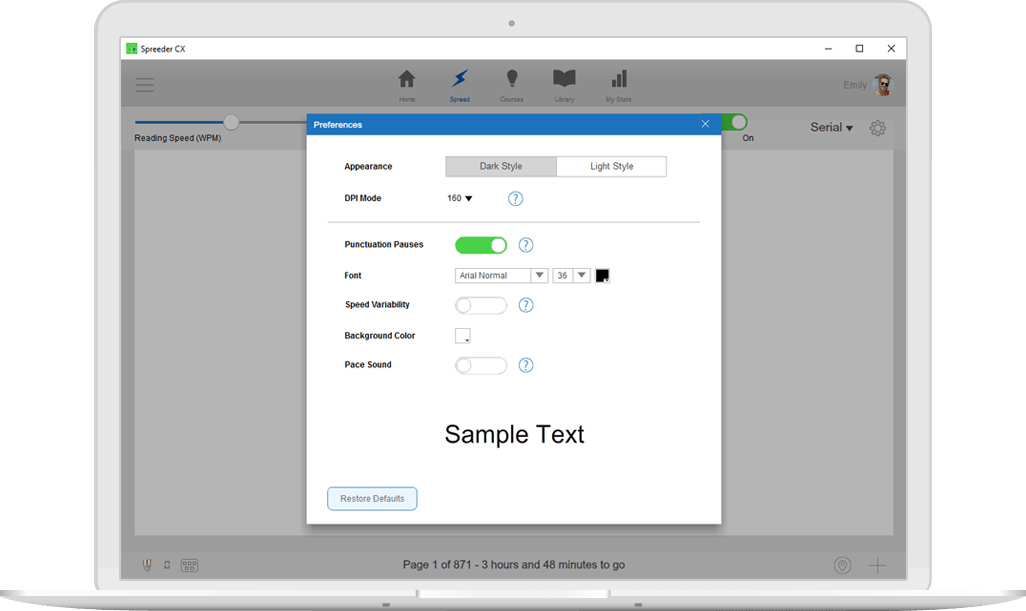Open the Library book icon
The width and height of the screenshot is (1026, 611).
tap(564, 84)
